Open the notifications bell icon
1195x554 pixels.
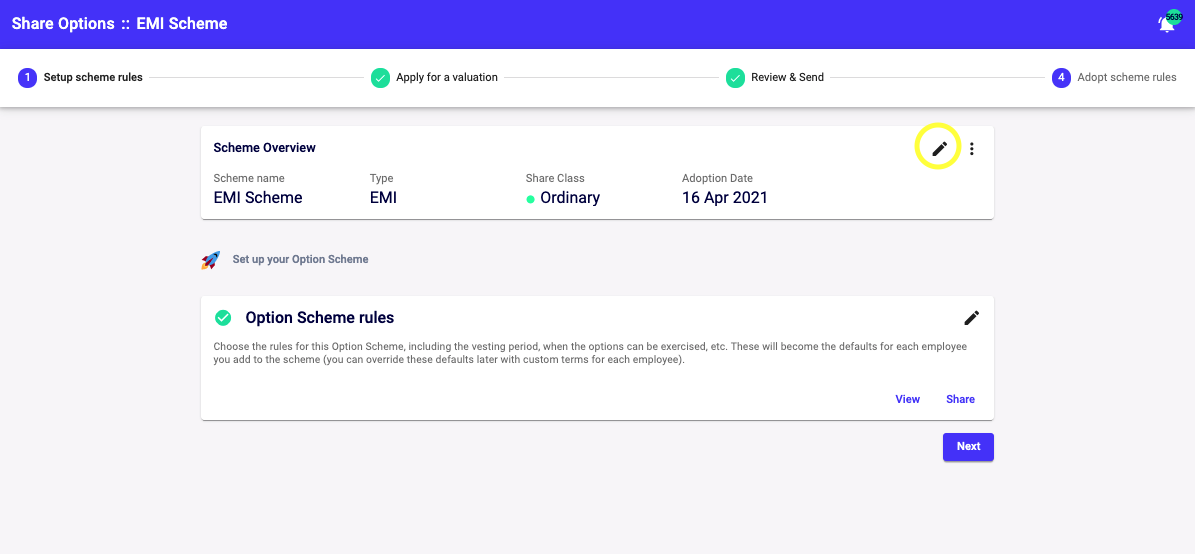coord(1167,24)
